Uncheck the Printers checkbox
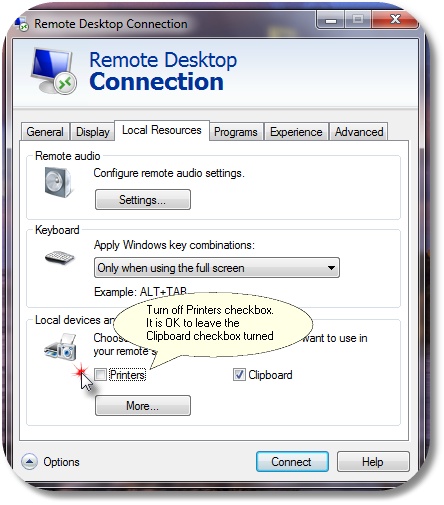 click(x=100, y=375)
